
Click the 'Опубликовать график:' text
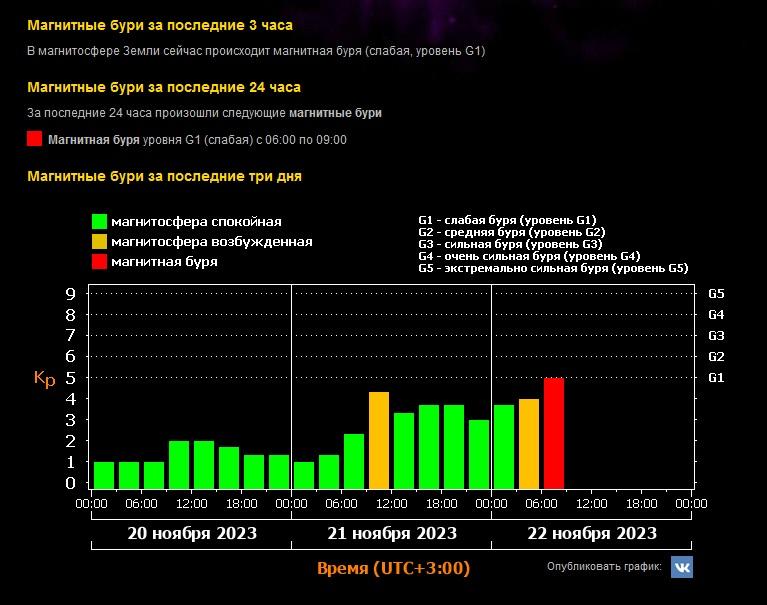point(604,567)
